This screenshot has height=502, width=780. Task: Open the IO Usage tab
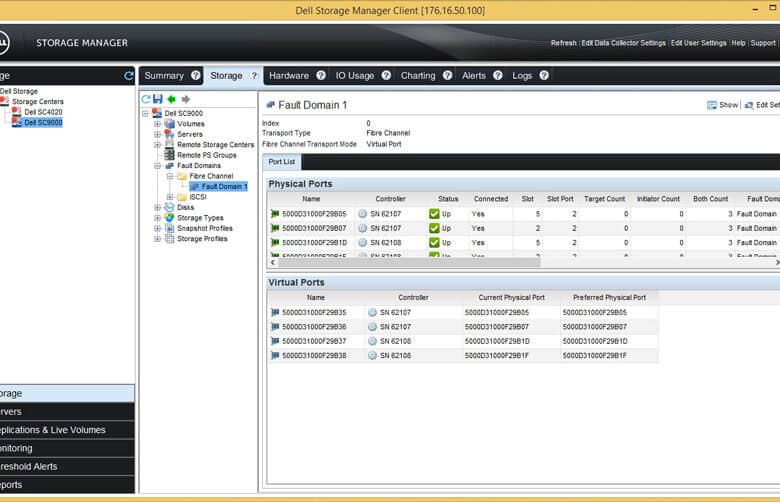coord(355,76)
